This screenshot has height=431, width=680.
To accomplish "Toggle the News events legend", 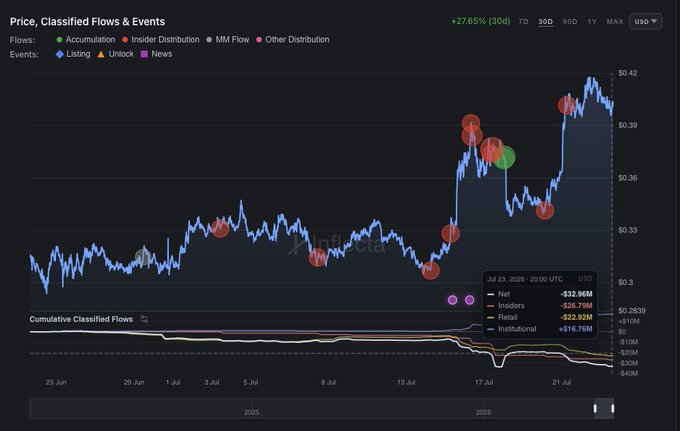I will pyautogui.click(x=157, y=54).
